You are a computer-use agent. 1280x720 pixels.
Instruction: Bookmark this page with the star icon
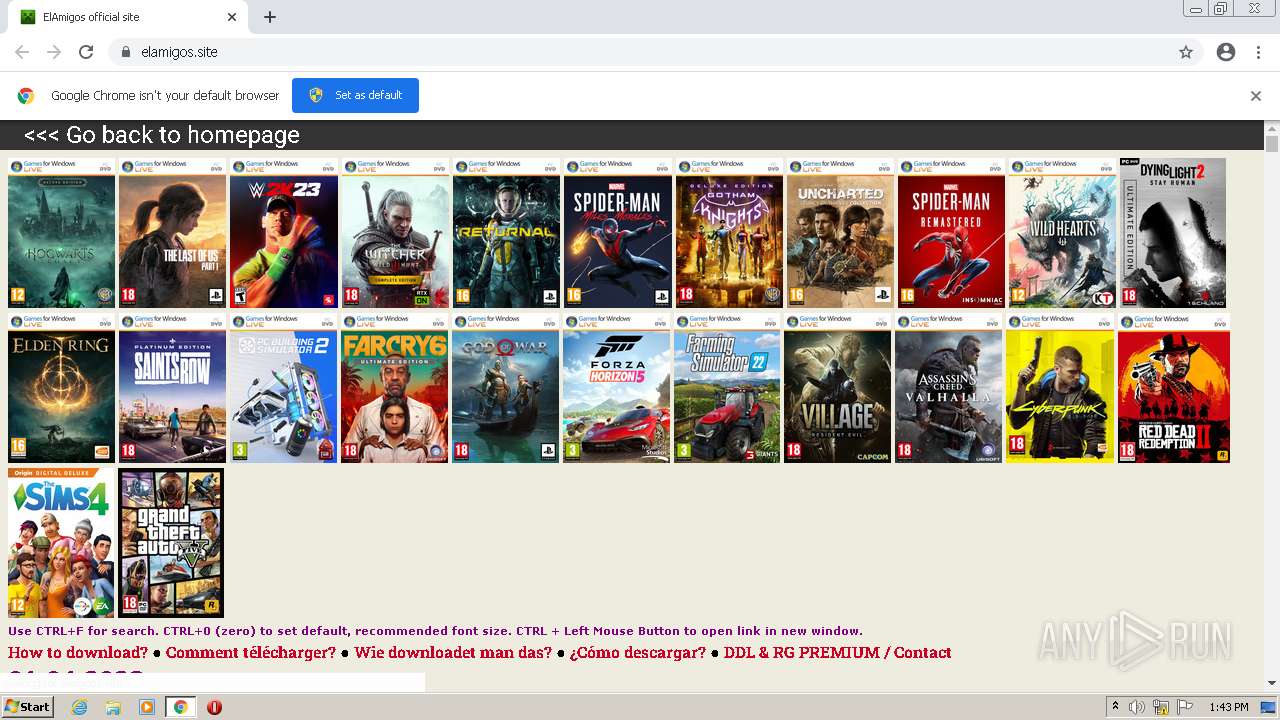pos(1186,52)
